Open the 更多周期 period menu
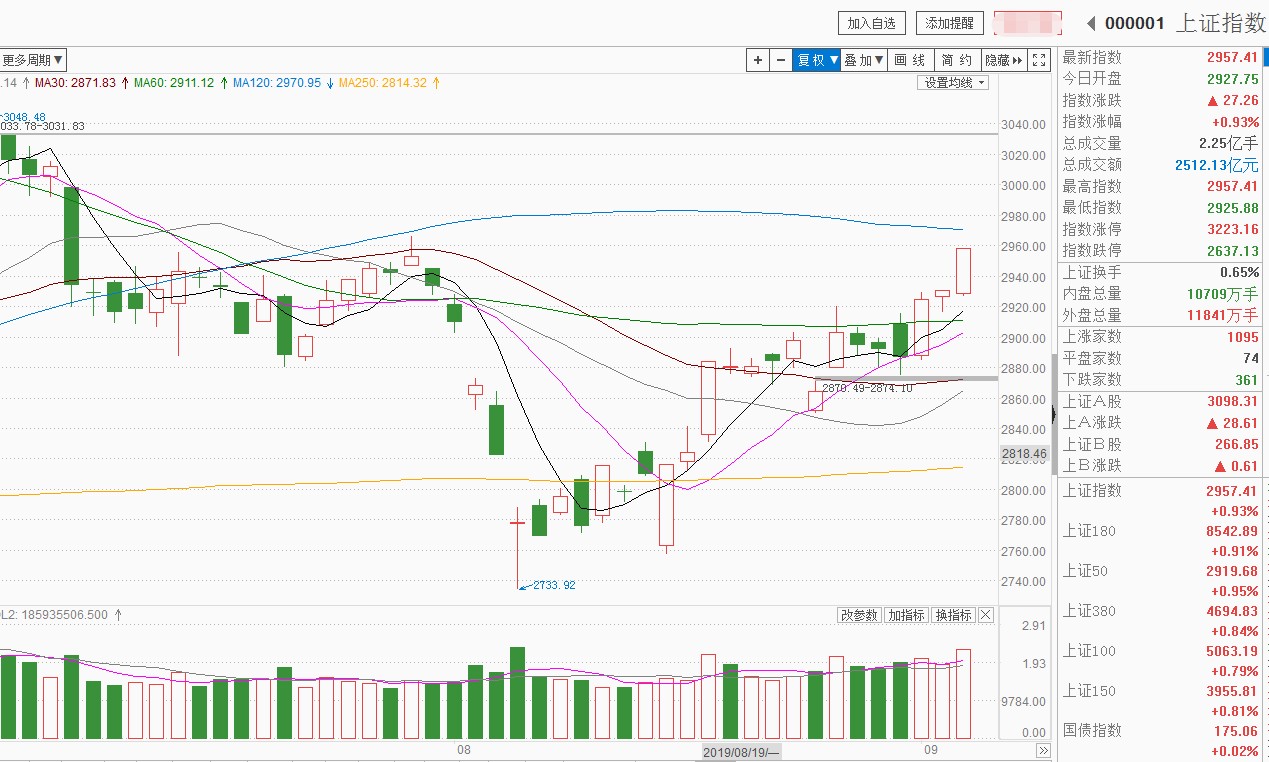 [33, 60]
